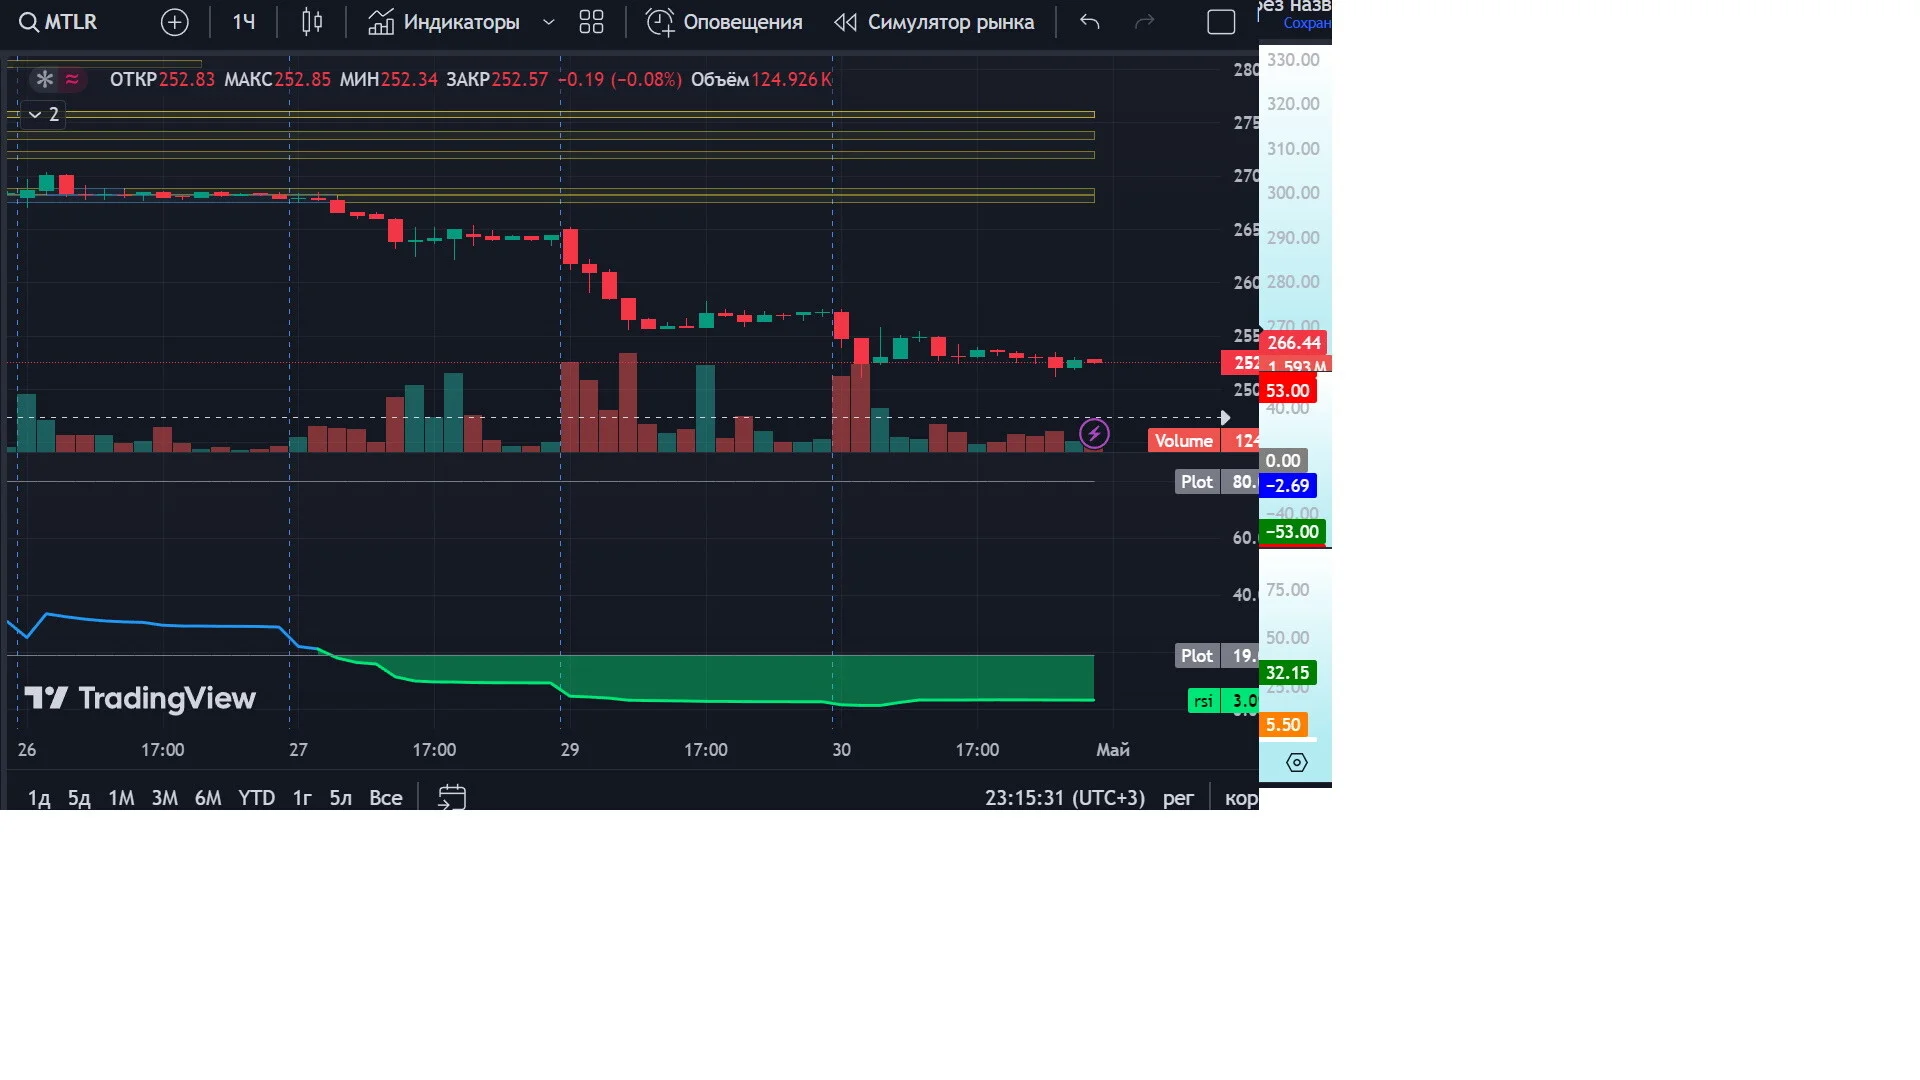Screen dimensions: 1920x1080
Task: Open the chart settings hexagon icon
Action: pyautogui.click(x=1296, y=763)
